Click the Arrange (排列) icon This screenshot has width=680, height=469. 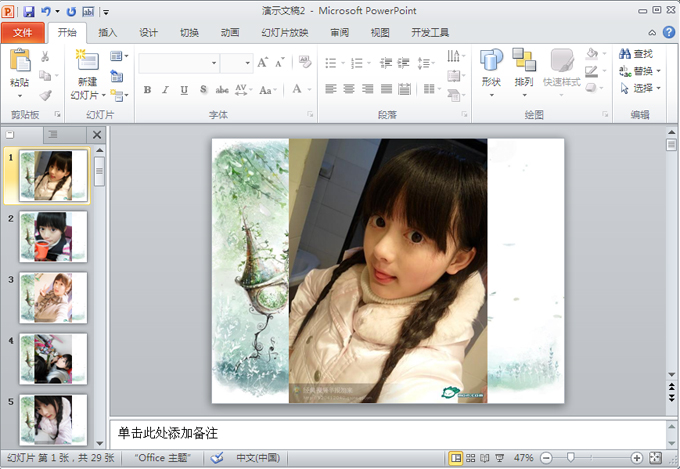point(524,66)
